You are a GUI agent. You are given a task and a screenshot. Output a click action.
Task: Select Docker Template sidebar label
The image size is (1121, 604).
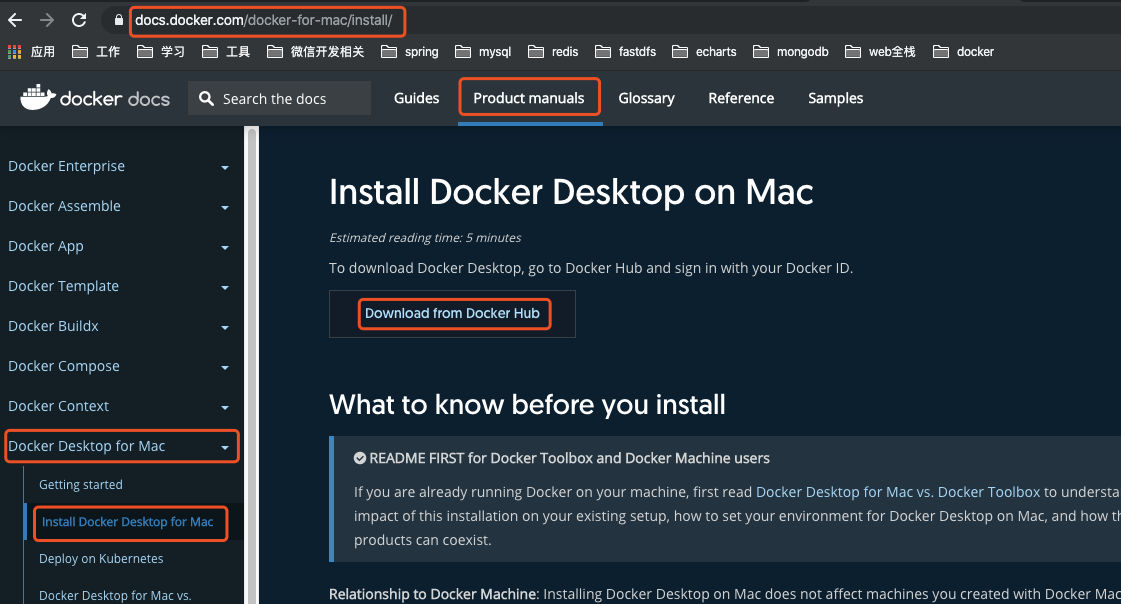(x=64, y=286)
